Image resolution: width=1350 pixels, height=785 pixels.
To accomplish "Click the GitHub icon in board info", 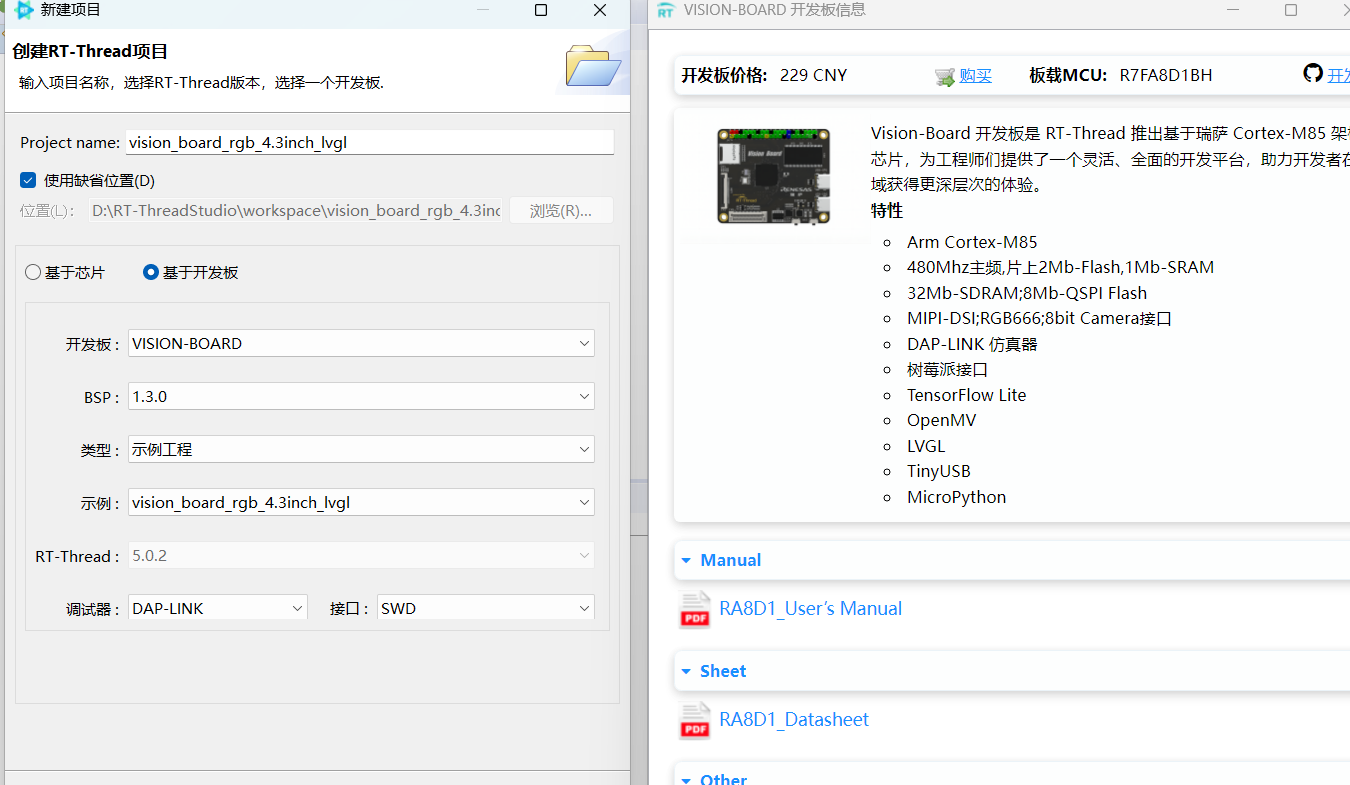I will [1313, 74].
